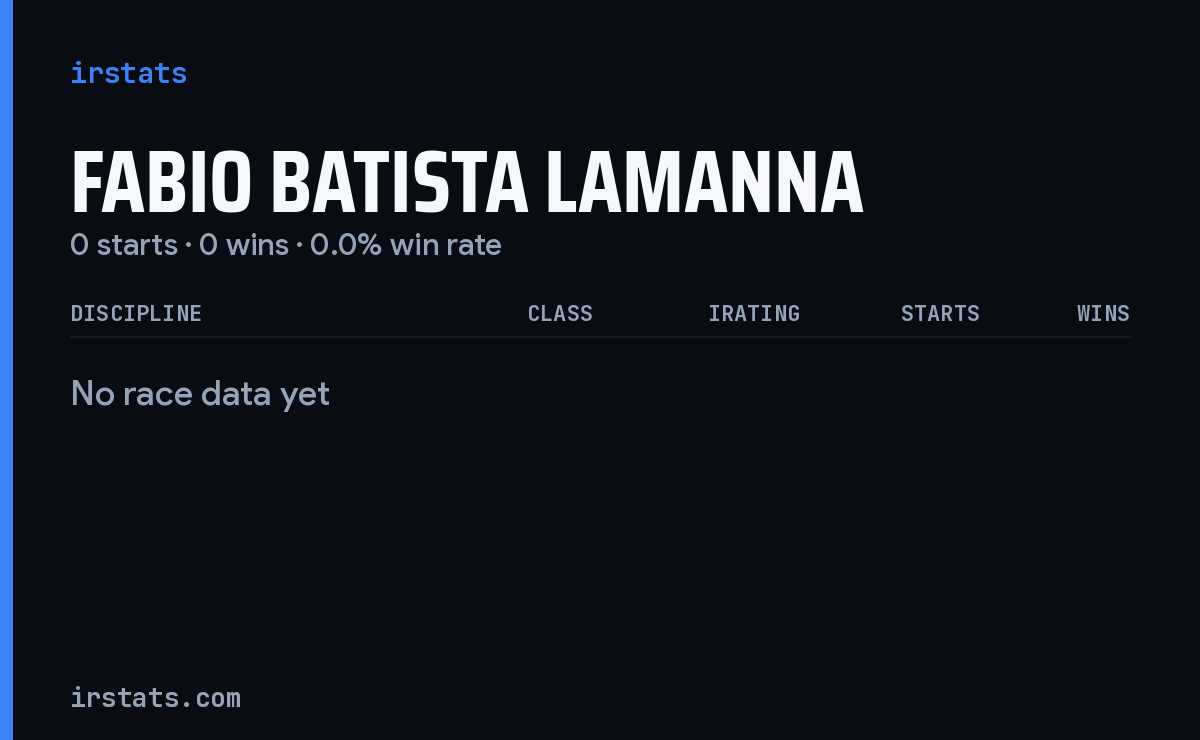Viewport: 1200px width, 740px height.
Task: Click the "0.0%" win rate value
Action: point(346,245)
